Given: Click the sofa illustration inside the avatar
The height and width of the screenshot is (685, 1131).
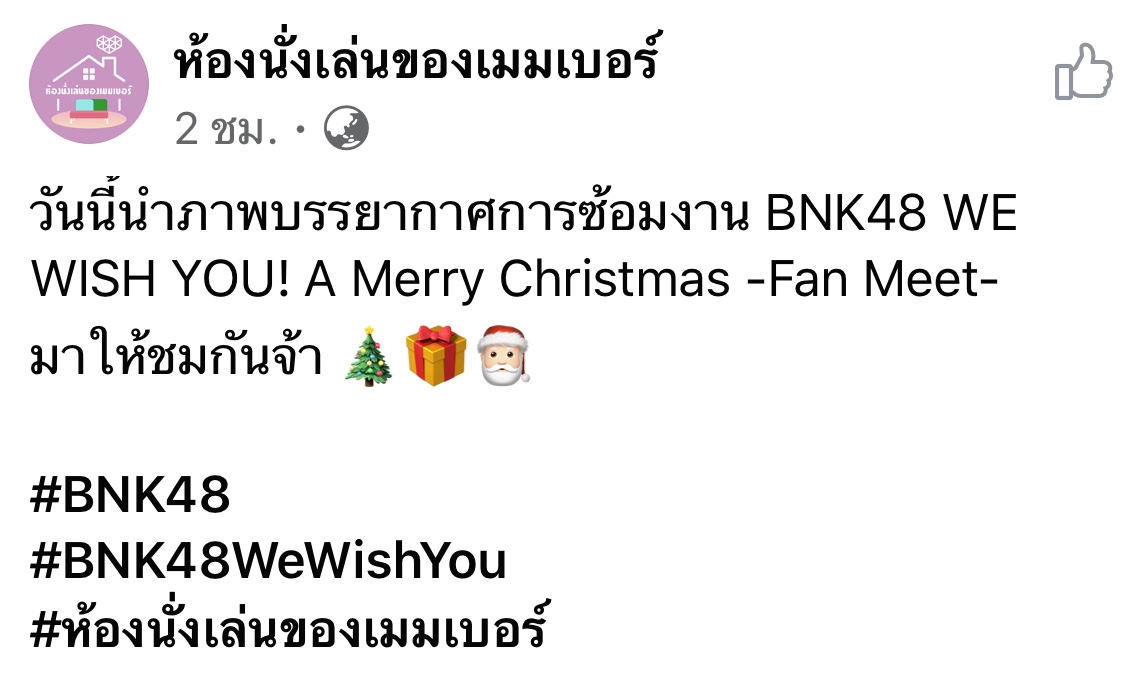Looking at the screenshot, I should pos(90,109).
